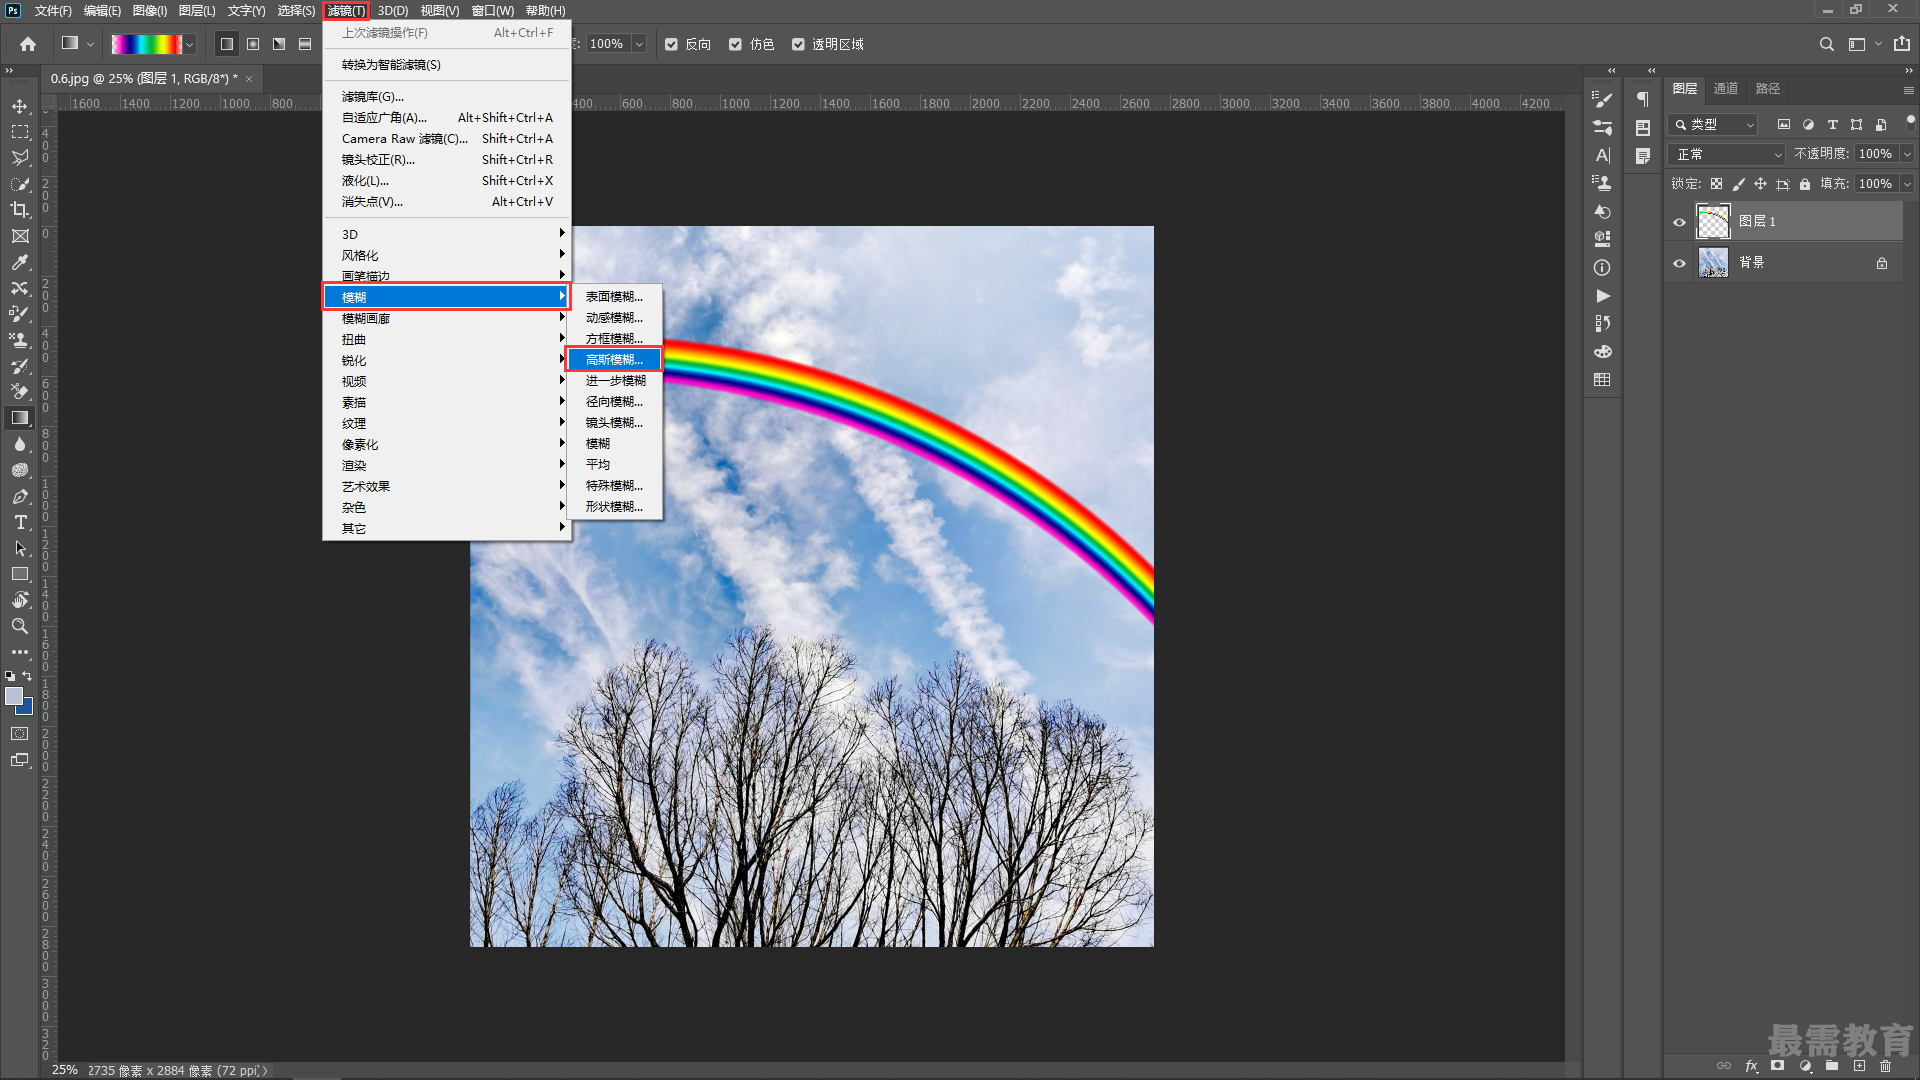Choose 径向模糊... from submenu
This screenshot has height=1080, width=1920.
(614, 402)
